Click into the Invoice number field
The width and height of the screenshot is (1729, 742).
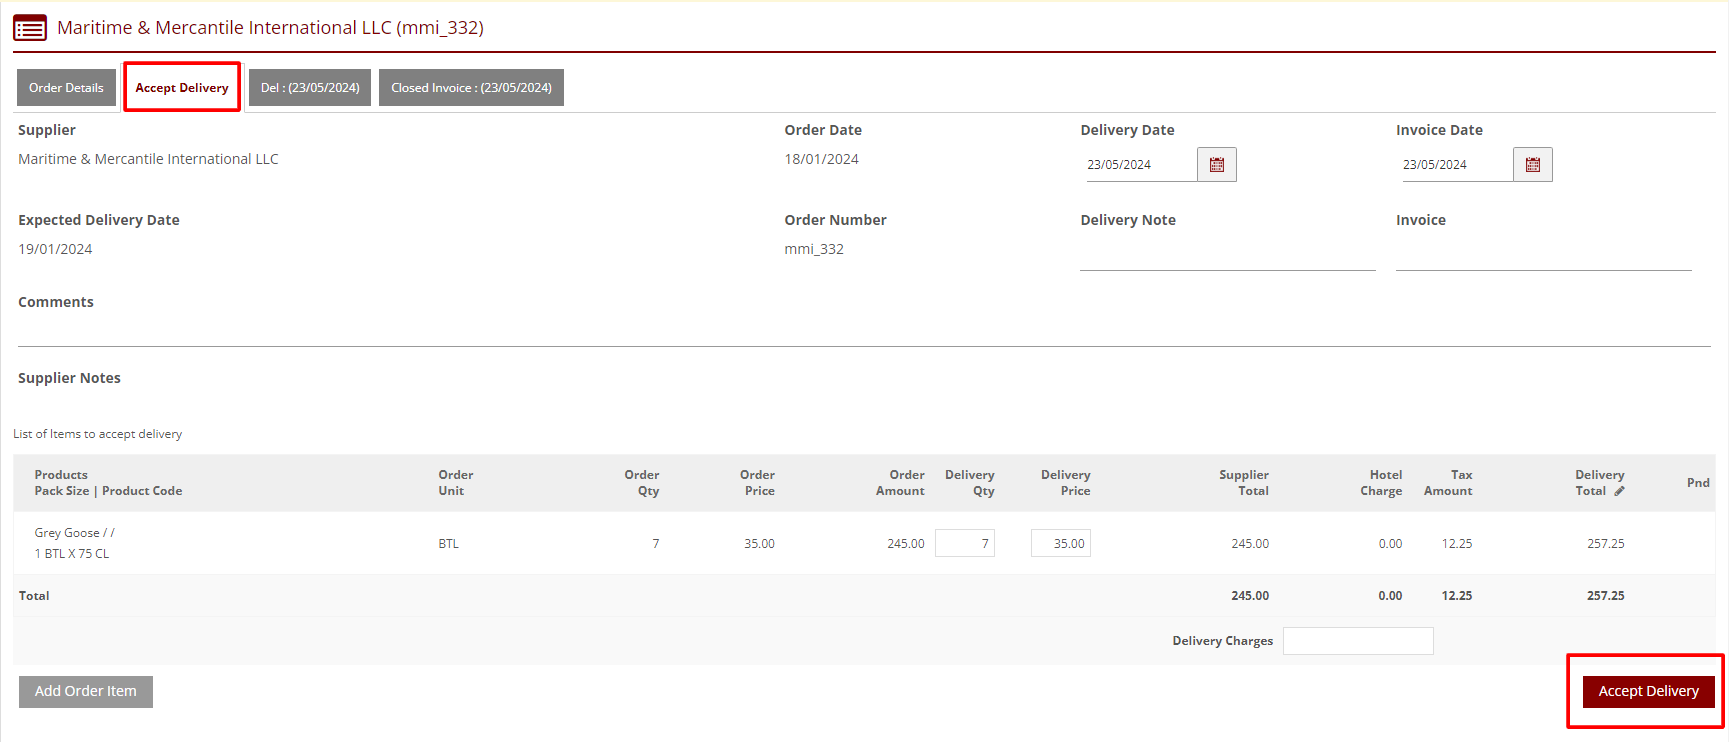tap(1543, 257)
